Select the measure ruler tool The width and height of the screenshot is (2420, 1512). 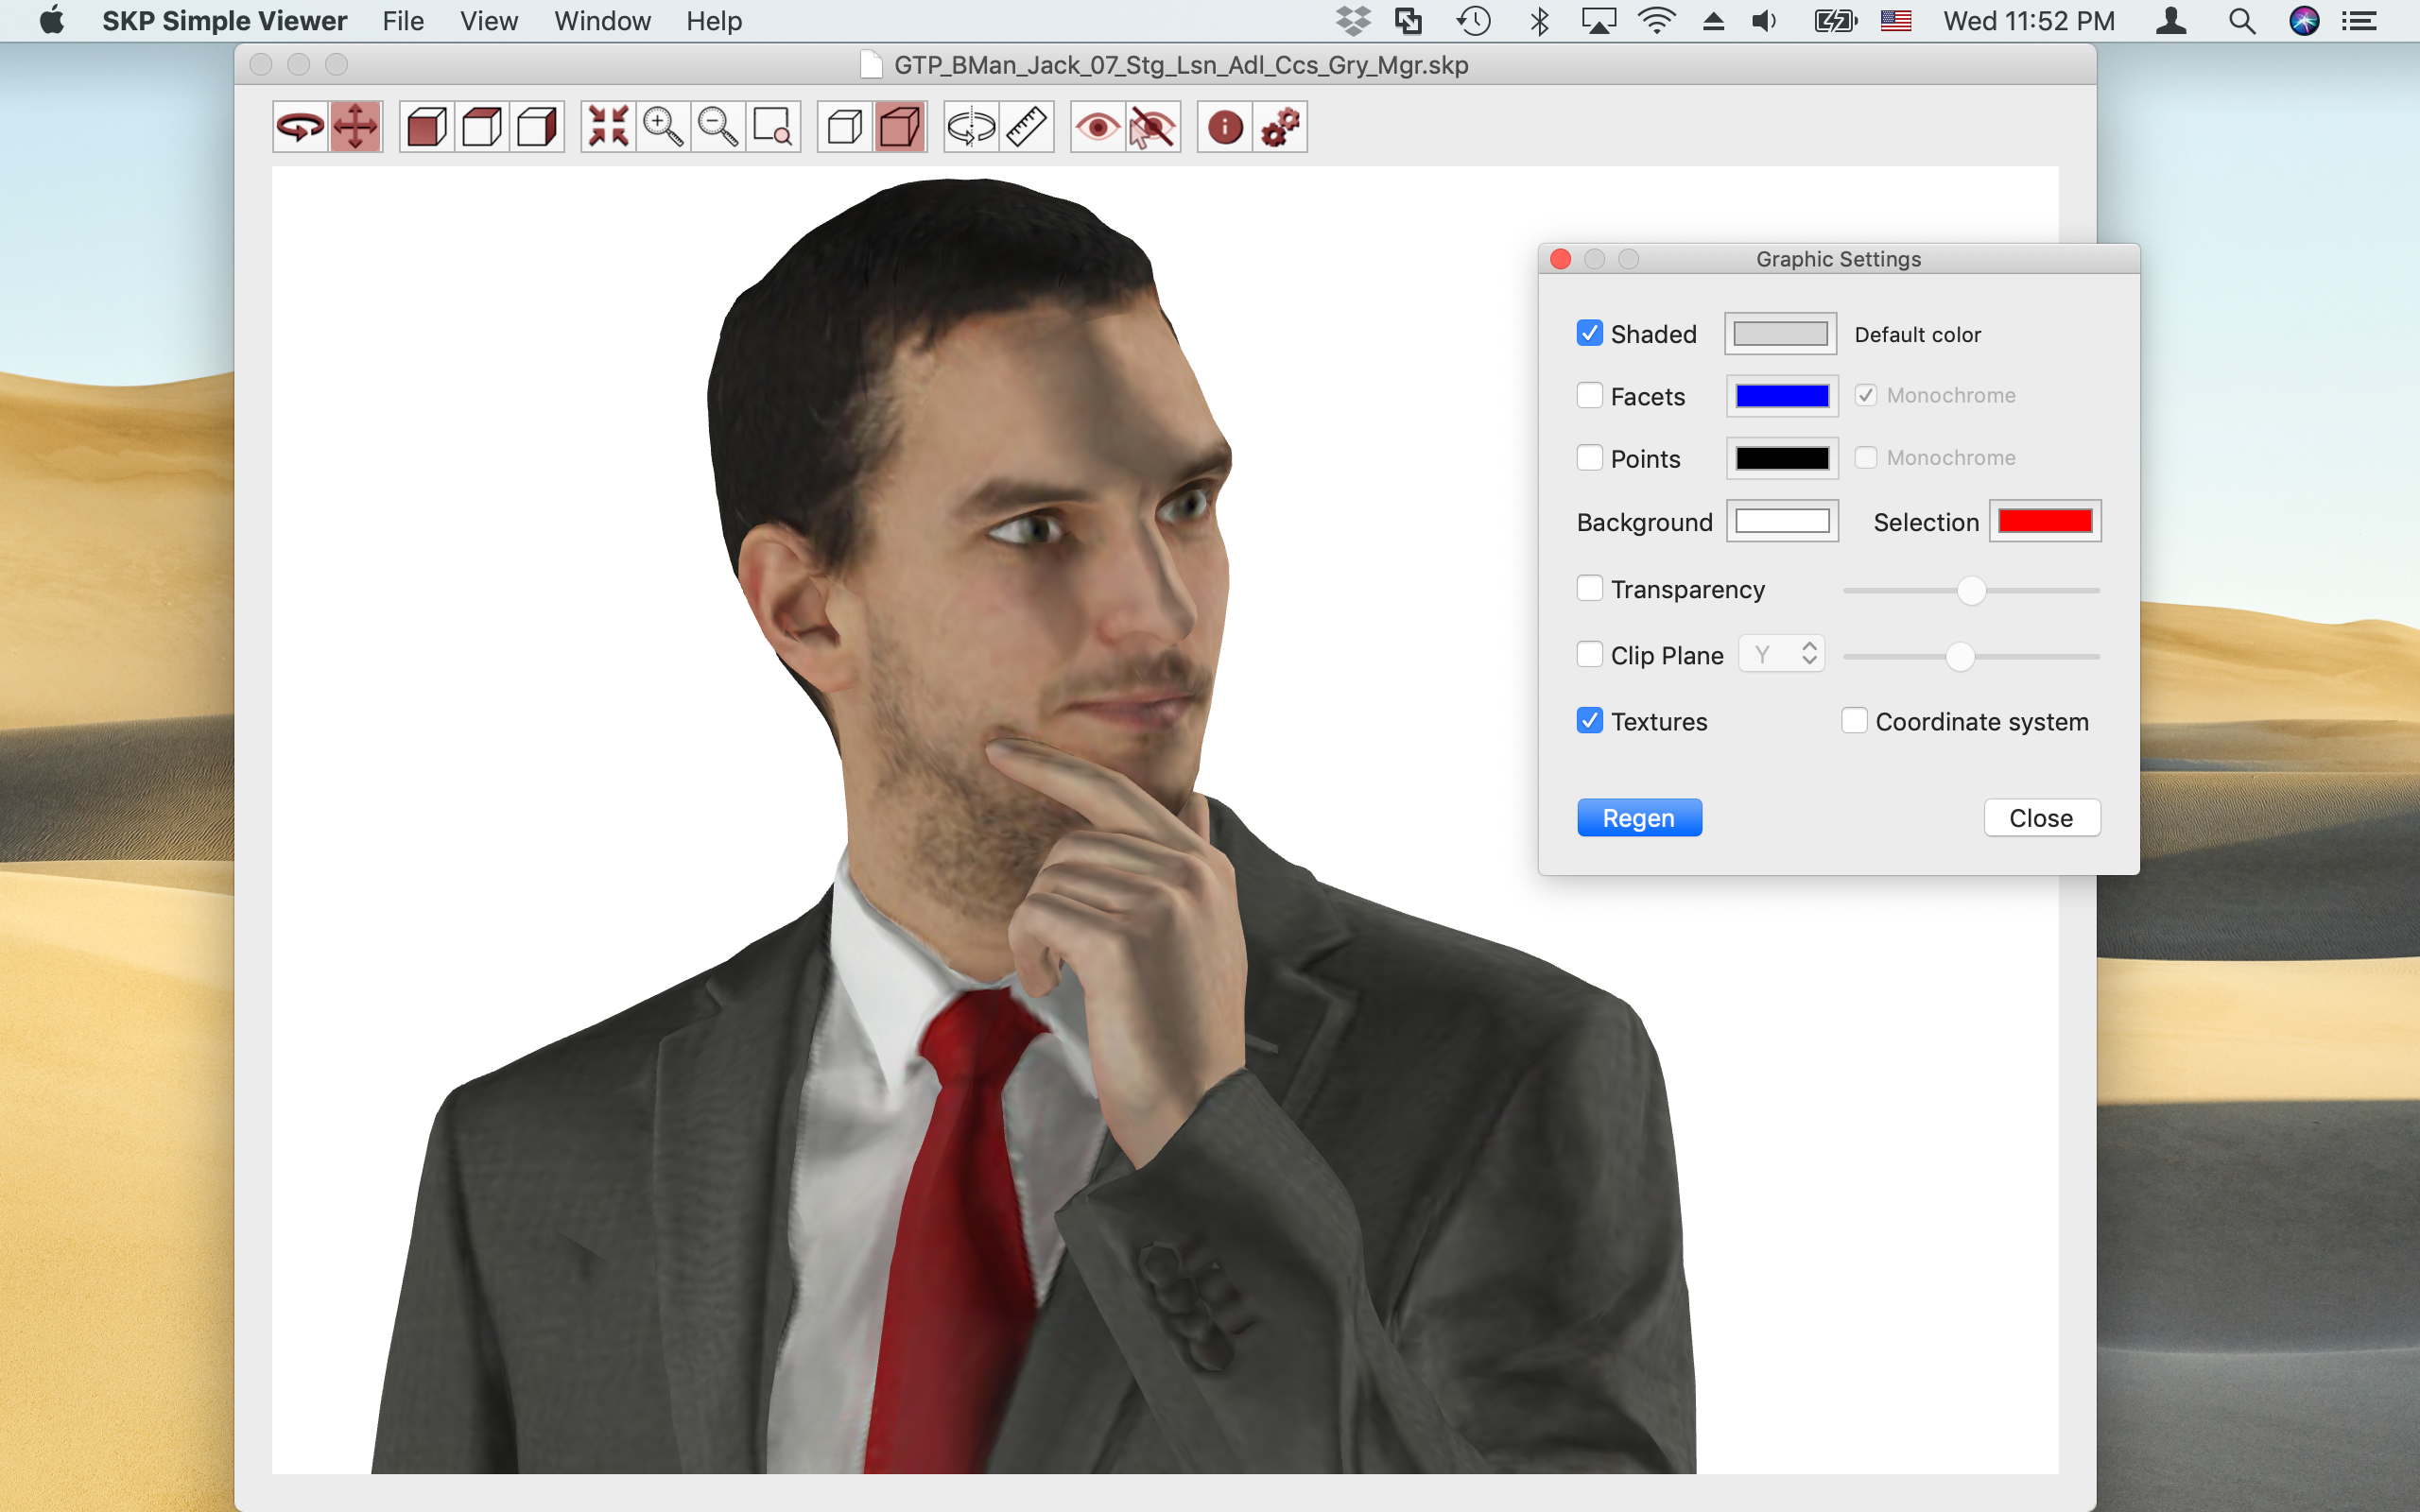[1027, 127]
